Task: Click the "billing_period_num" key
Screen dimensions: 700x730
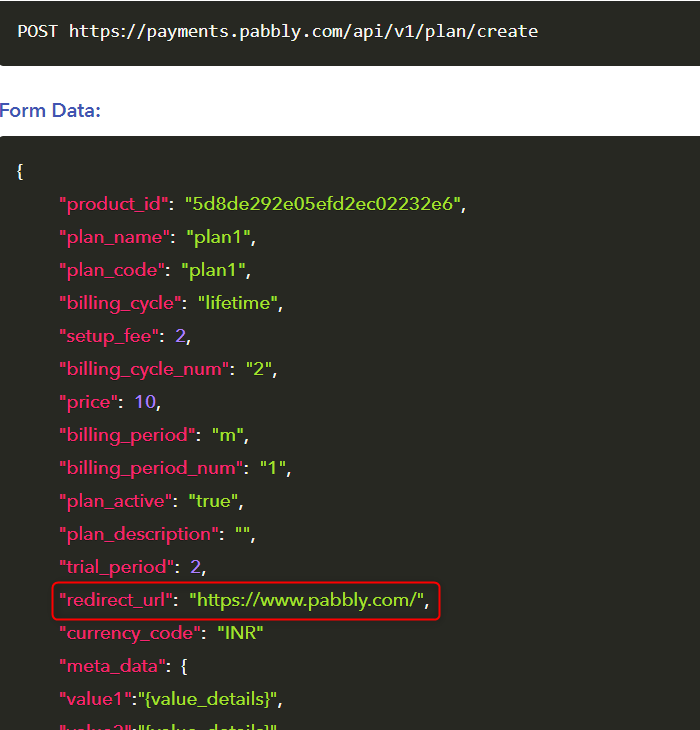Action: [151, 468]
